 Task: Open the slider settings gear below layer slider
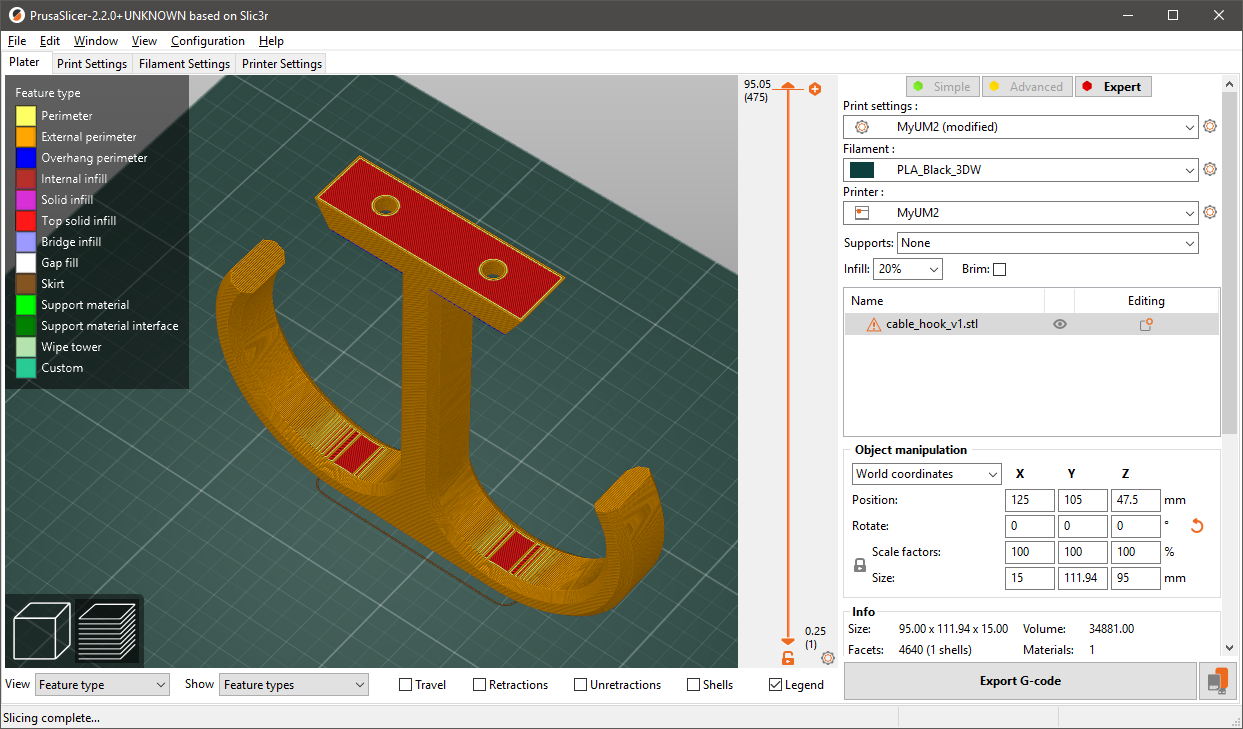828,658
